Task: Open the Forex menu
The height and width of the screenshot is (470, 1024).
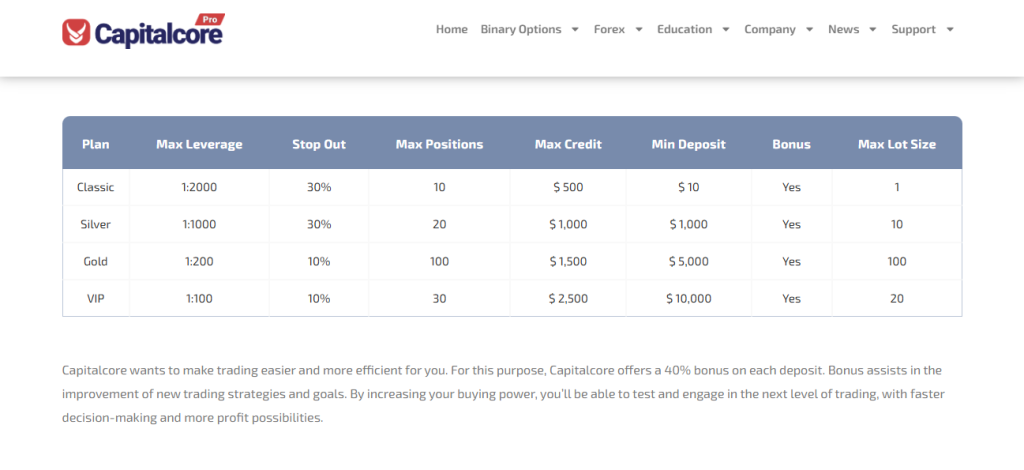Action: click(x=609, y=30)
